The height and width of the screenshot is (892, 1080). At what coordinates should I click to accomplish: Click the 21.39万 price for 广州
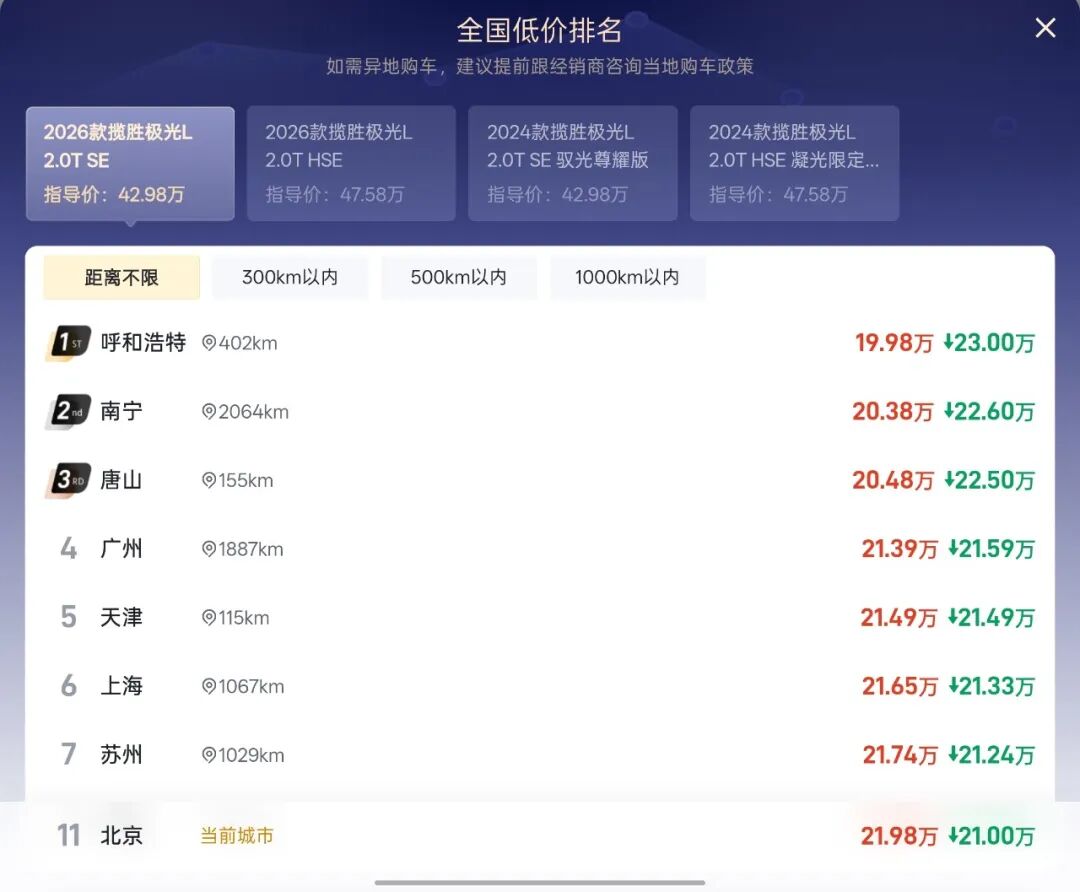point(900,549)
